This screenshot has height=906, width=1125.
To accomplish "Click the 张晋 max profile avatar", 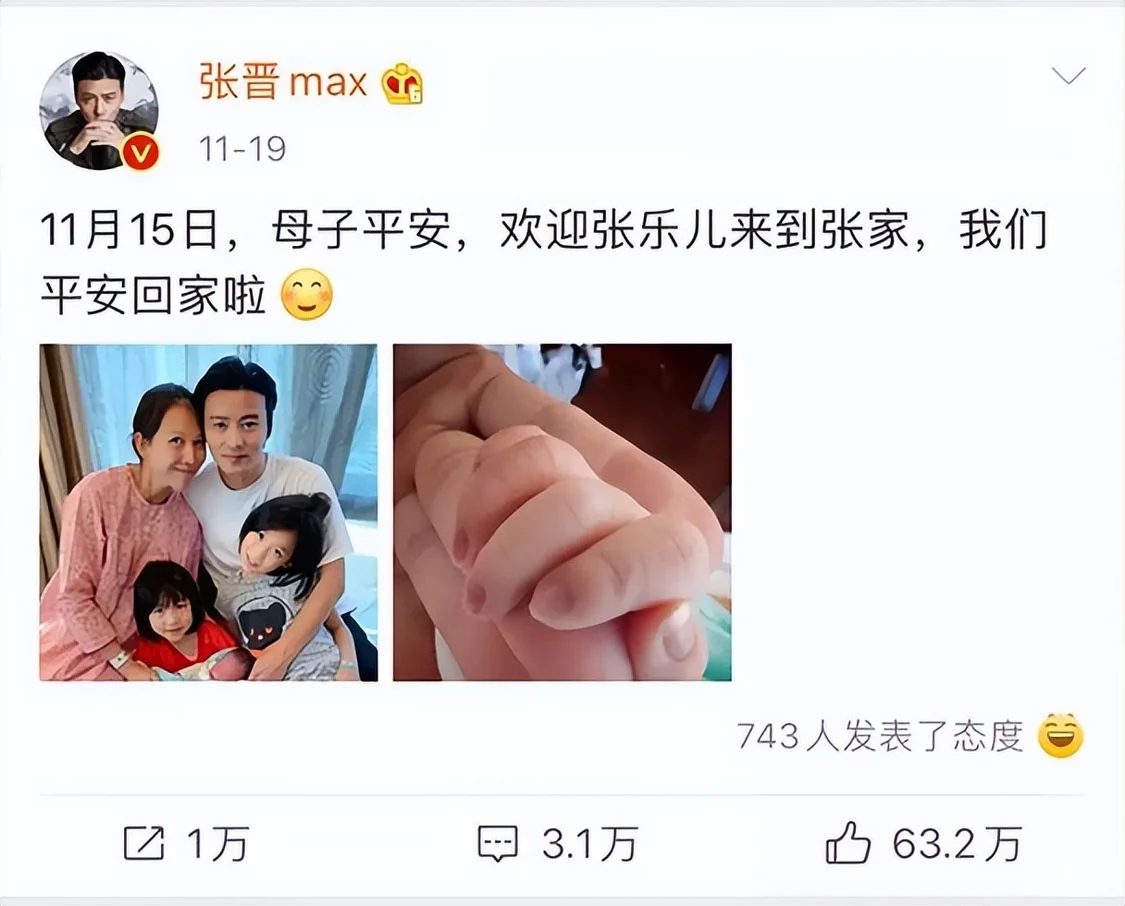I will pos(99,110).
